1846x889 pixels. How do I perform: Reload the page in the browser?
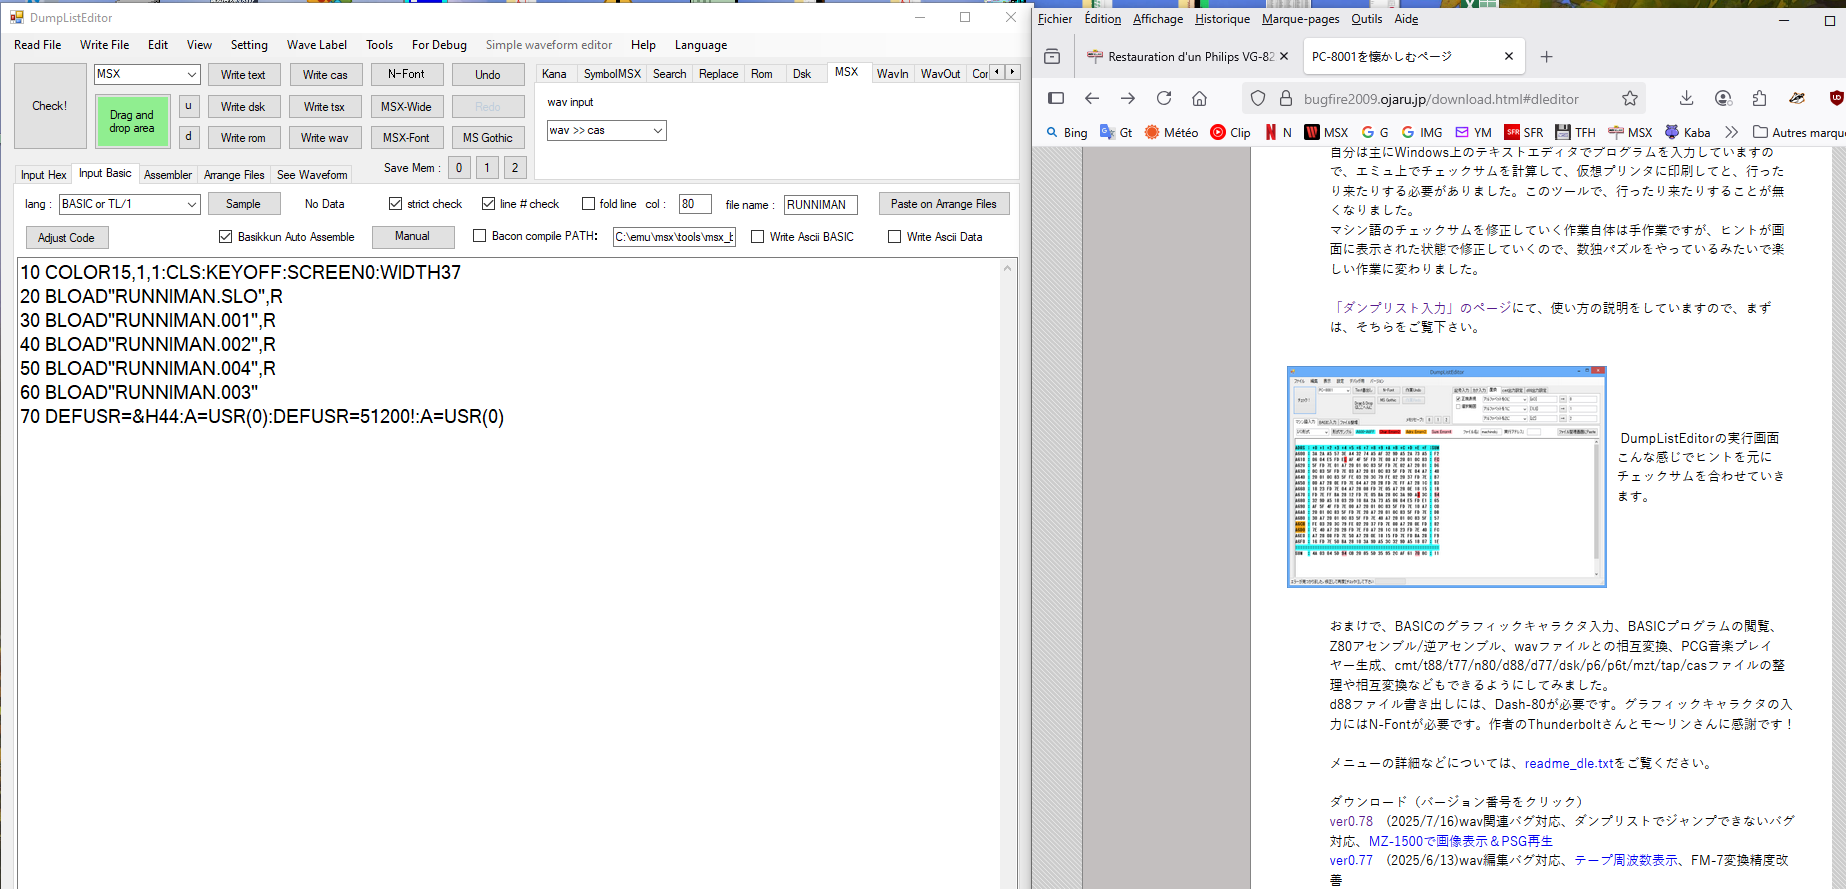coord(1164,98)
